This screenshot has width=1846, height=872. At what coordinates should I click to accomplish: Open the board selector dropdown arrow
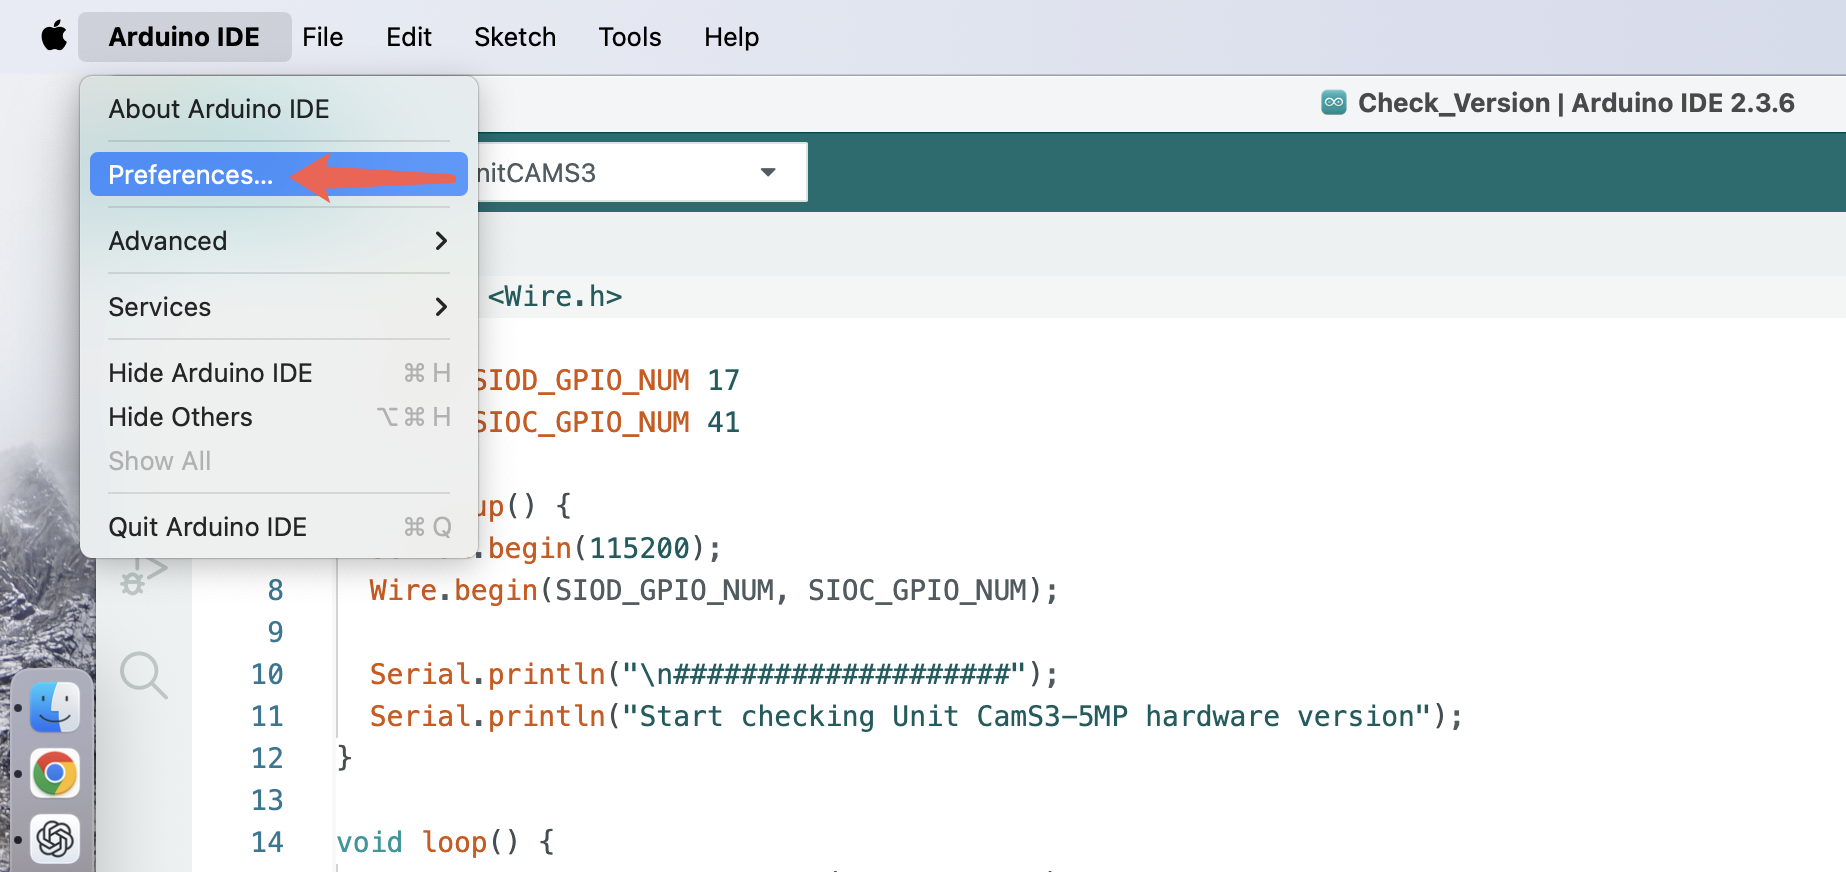pyautogui.click(x=768, y=172)
